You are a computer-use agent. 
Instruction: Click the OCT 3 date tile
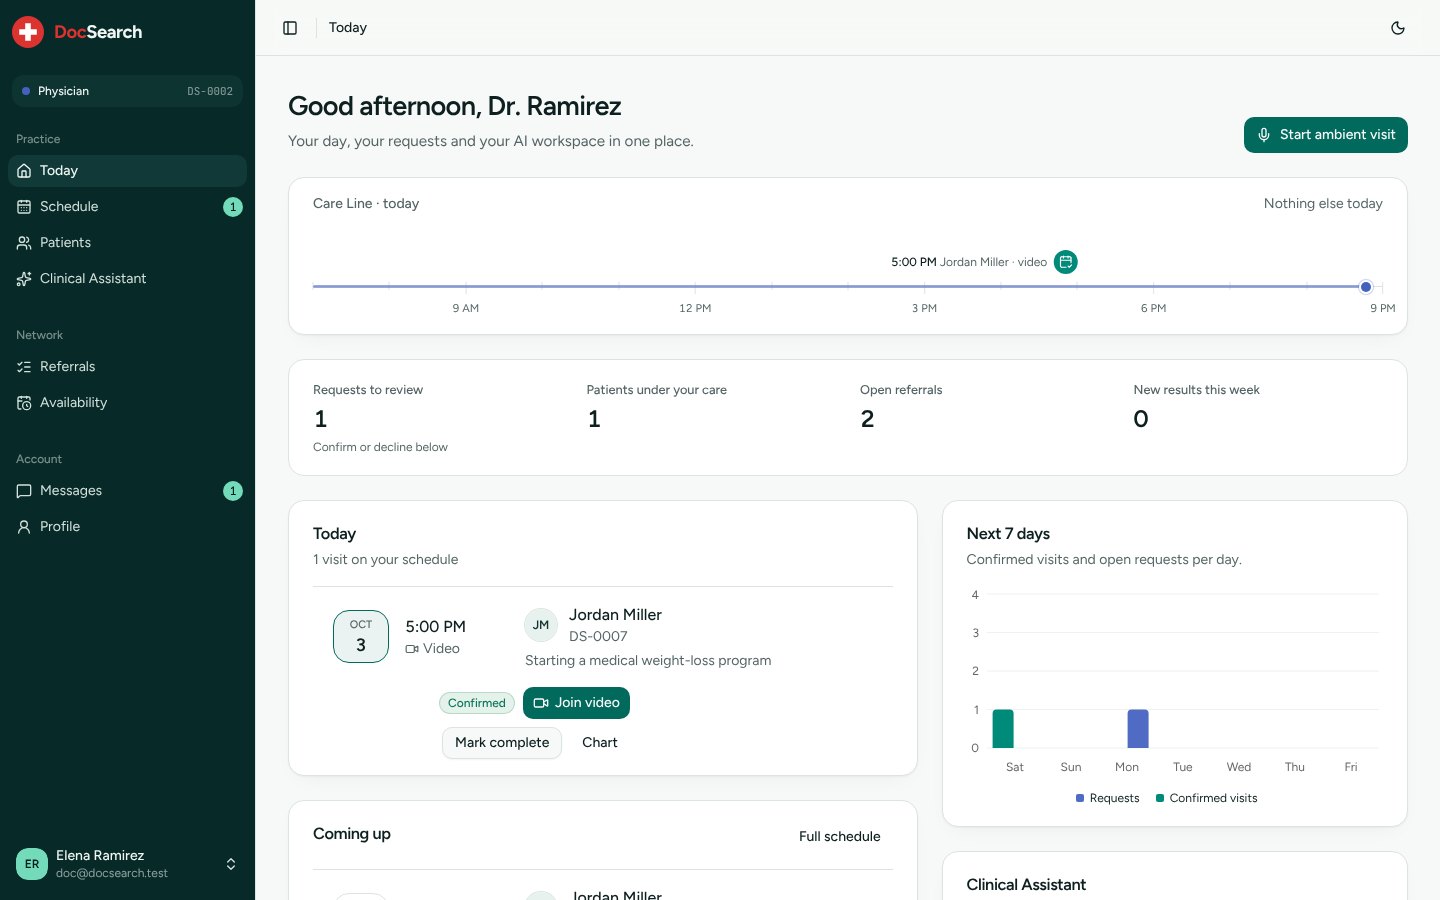coord(361,636)
